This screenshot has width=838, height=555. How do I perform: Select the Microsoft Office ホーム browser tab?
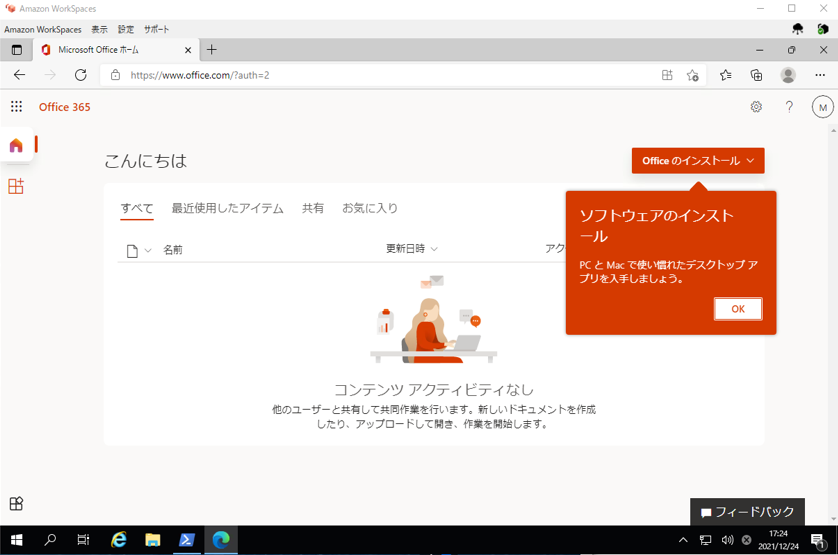tap(117, 50)
